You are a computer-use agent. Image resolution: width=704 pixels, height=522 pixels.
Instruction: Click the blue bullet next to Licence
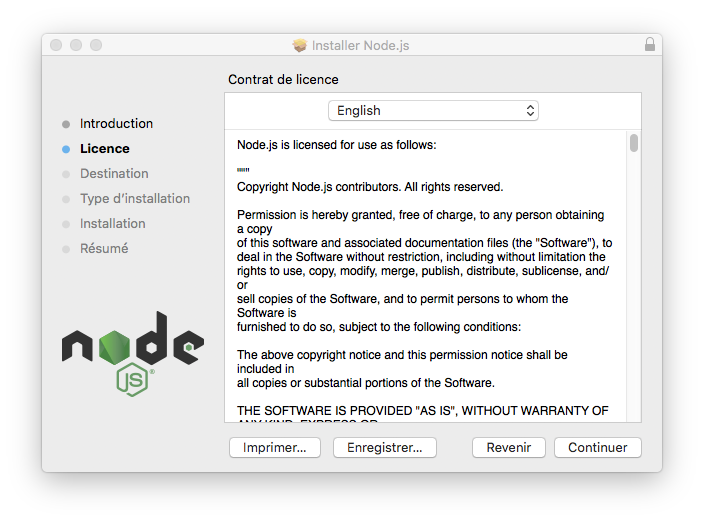[66, 149]
